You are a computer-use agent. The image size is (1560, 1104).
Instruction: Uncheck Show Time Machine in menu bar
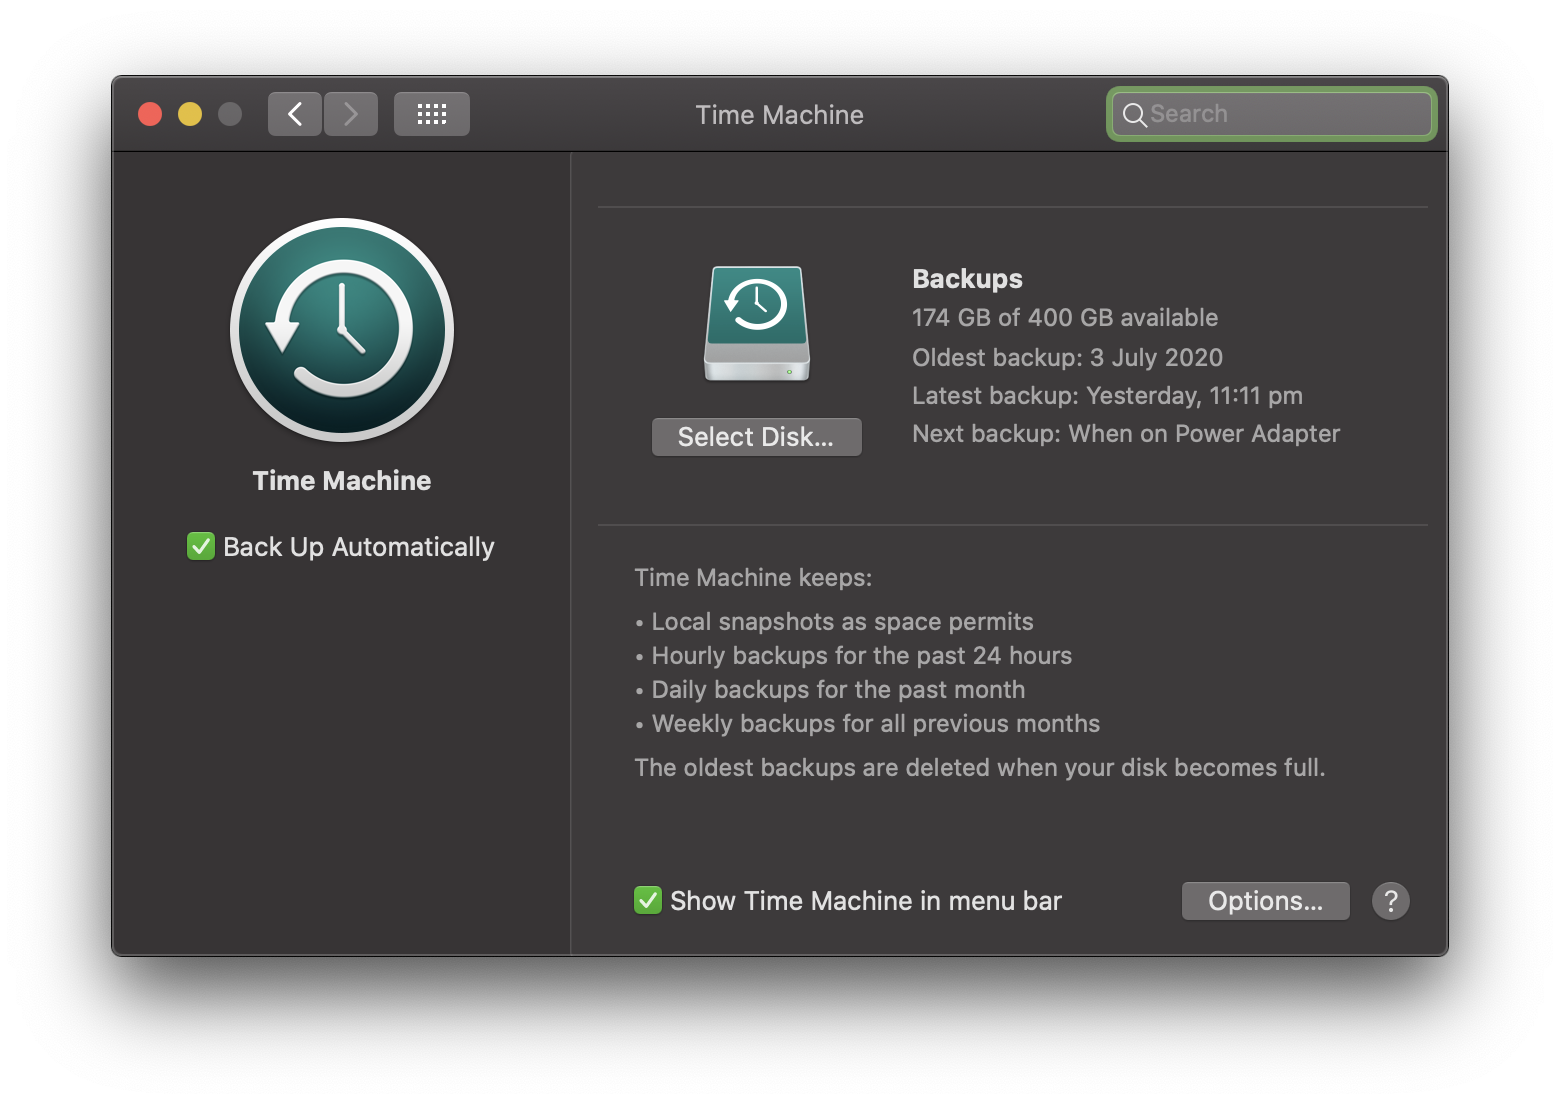[648, 901]
